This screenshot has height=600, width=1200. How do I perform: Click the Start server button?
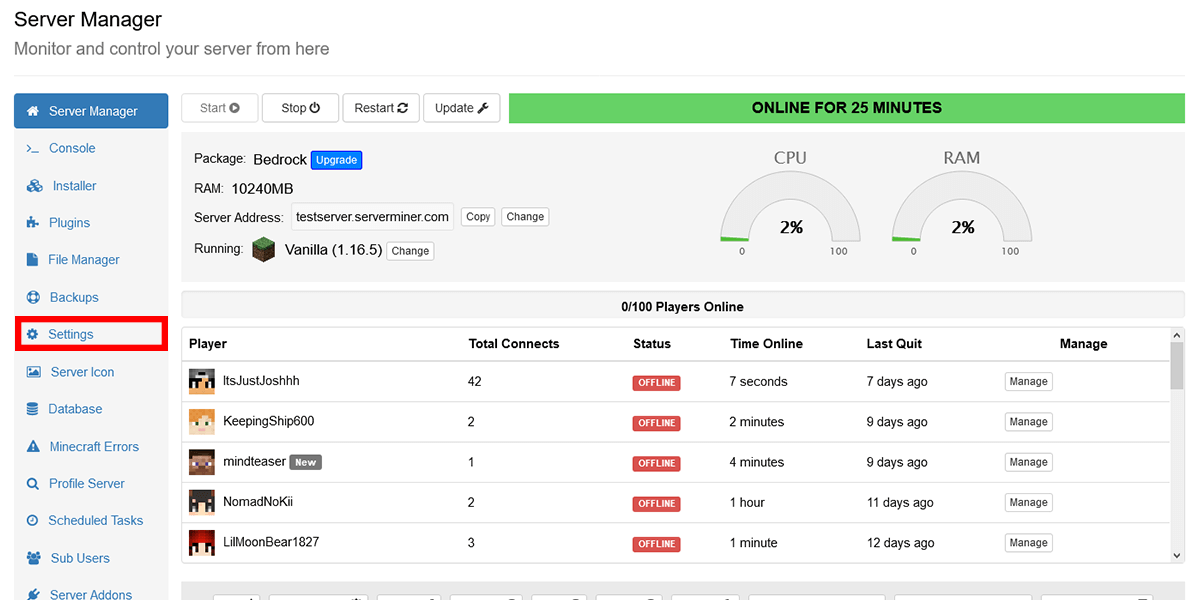click(x=220, y=108)
